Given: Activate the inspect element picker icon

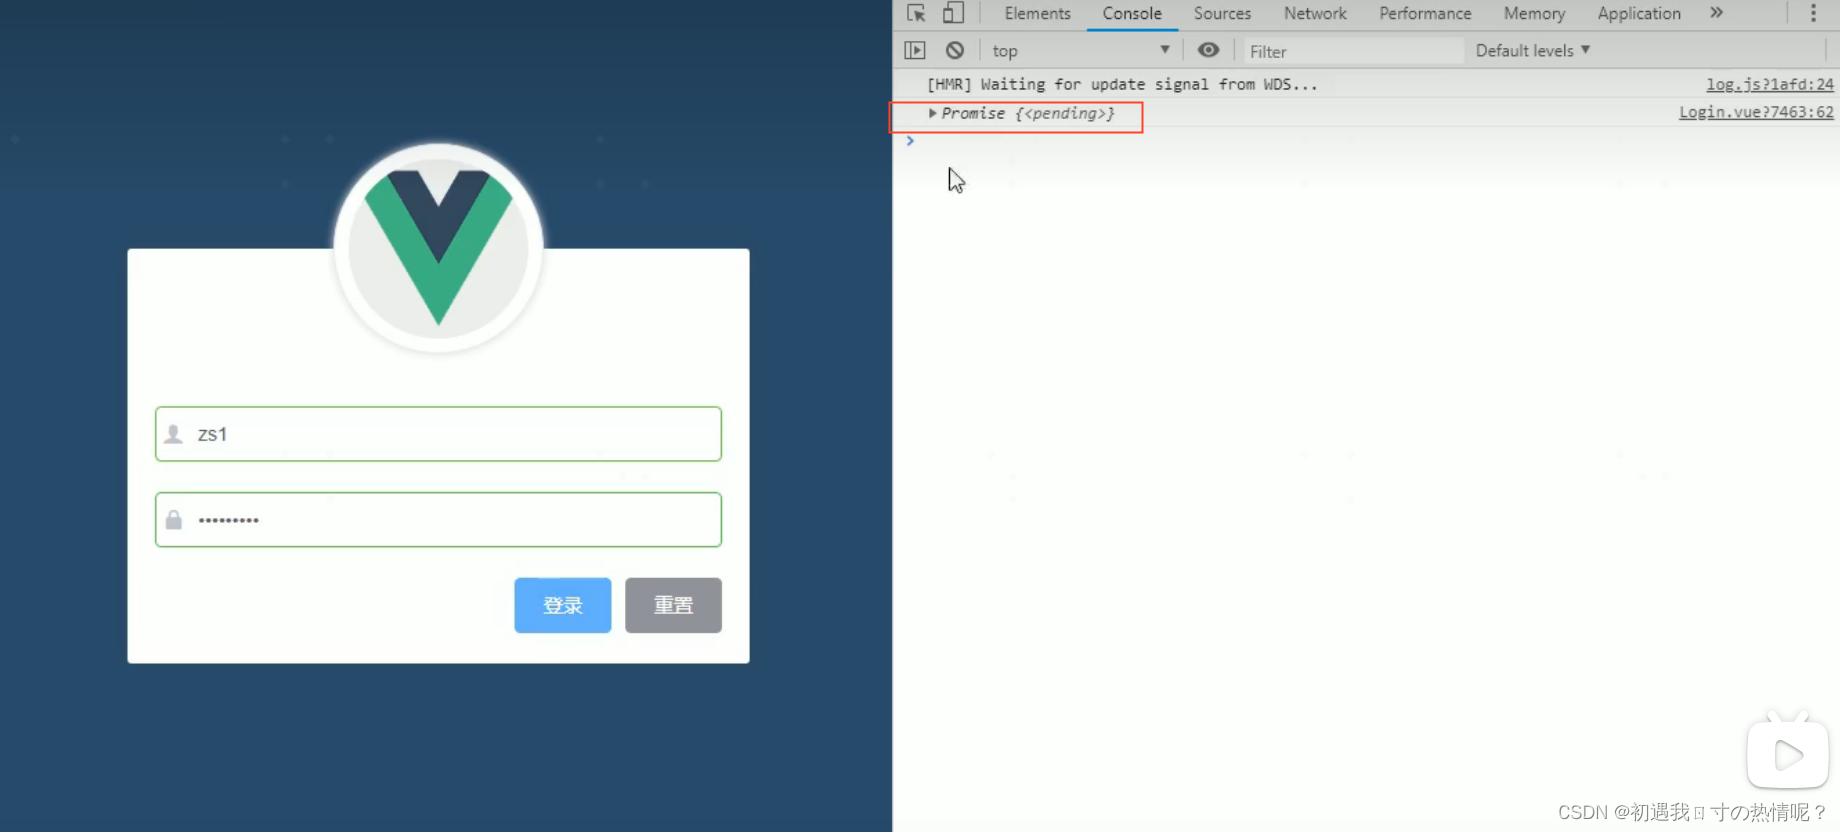Looking at the screenshot, I should 916,13.
